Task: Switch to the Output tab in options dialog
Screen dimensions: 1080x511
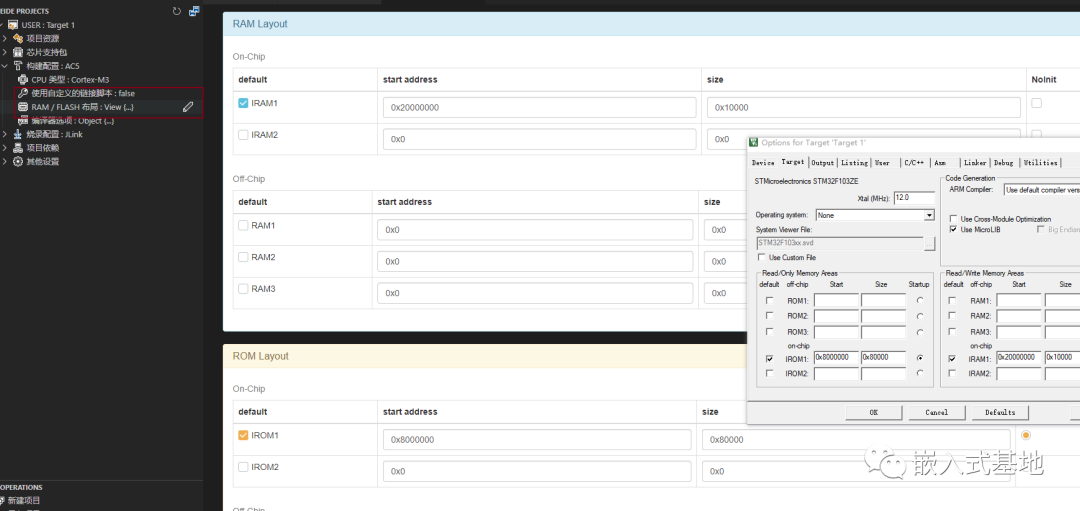Action: [x=822, y=162]
